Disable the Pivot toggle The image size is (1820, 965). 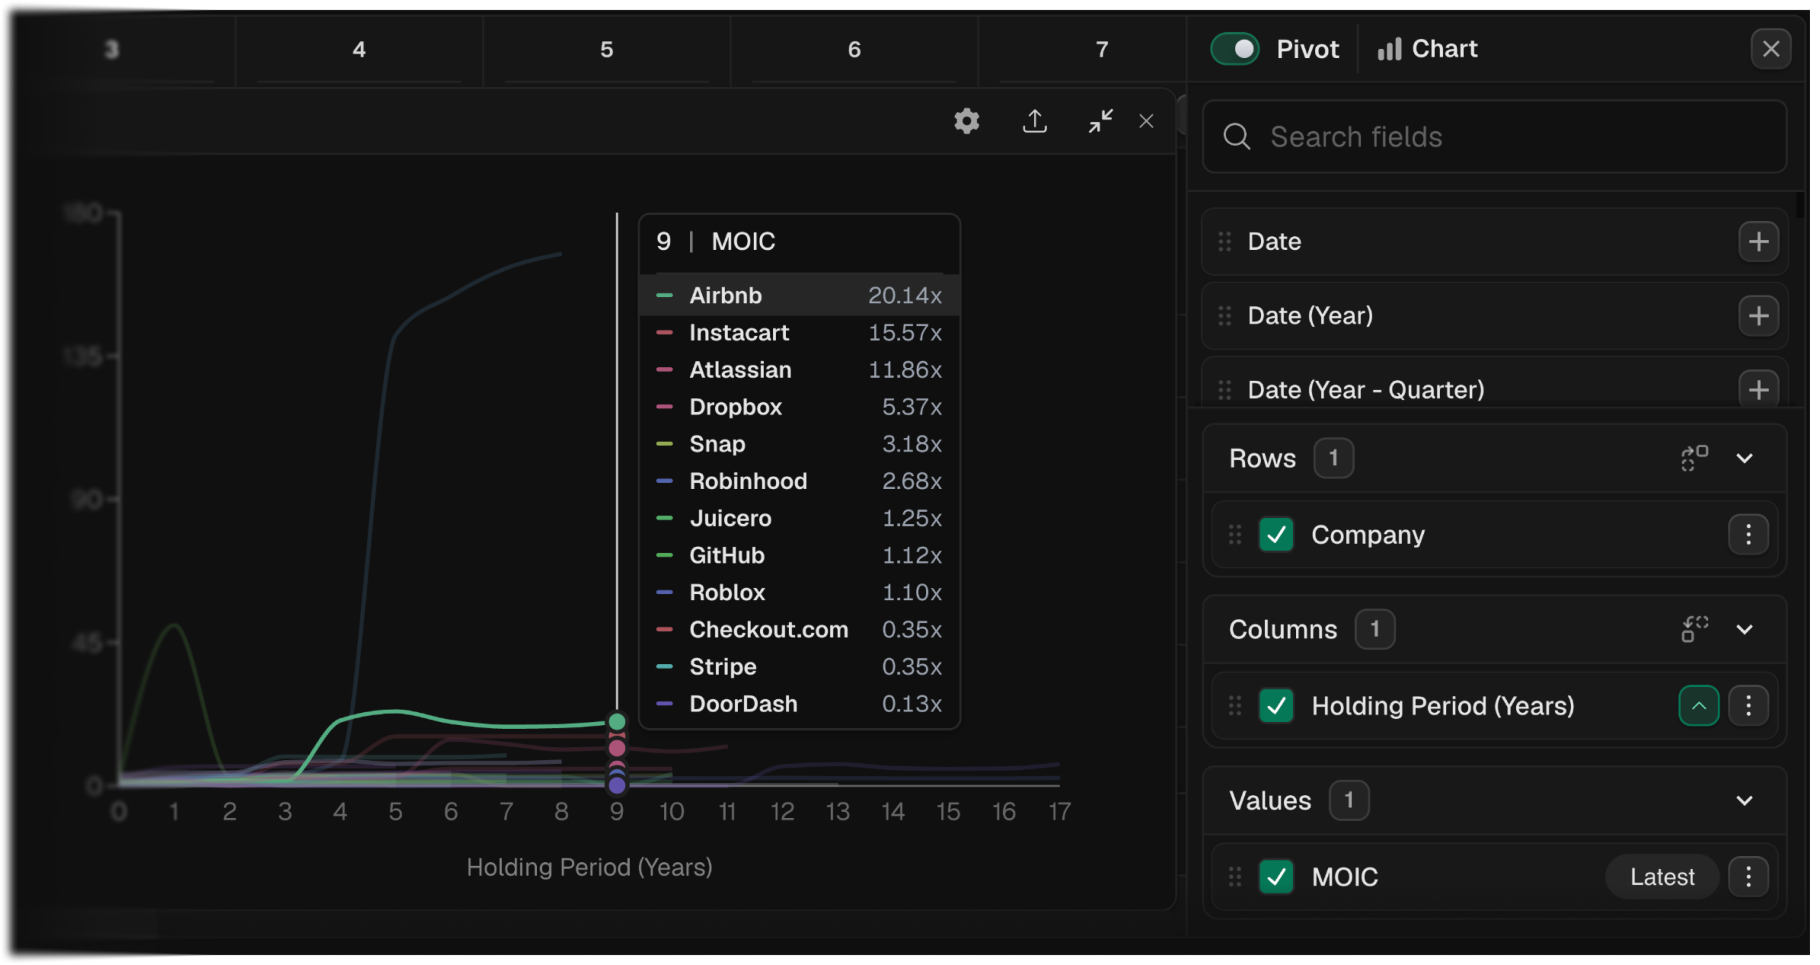[1236, 48]
